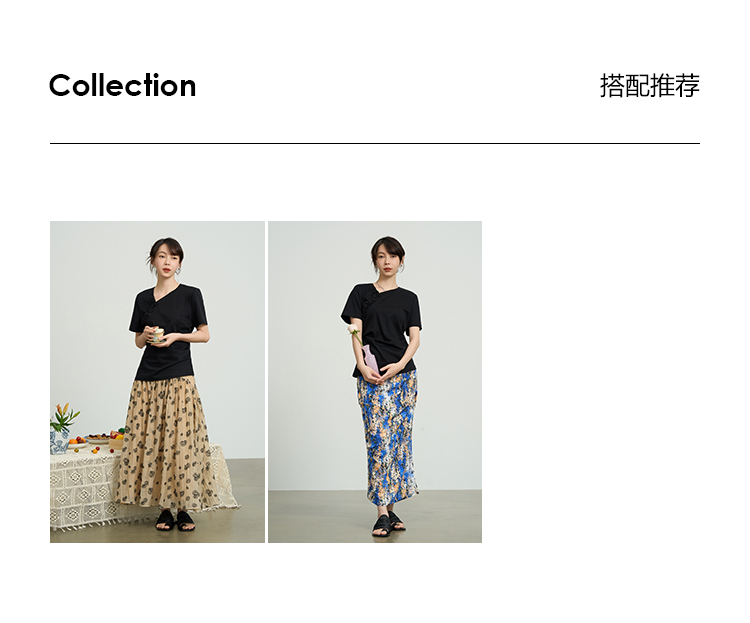Click the cup held by left model
Viewport: 750px width, 623px height.
pos(157,335)
